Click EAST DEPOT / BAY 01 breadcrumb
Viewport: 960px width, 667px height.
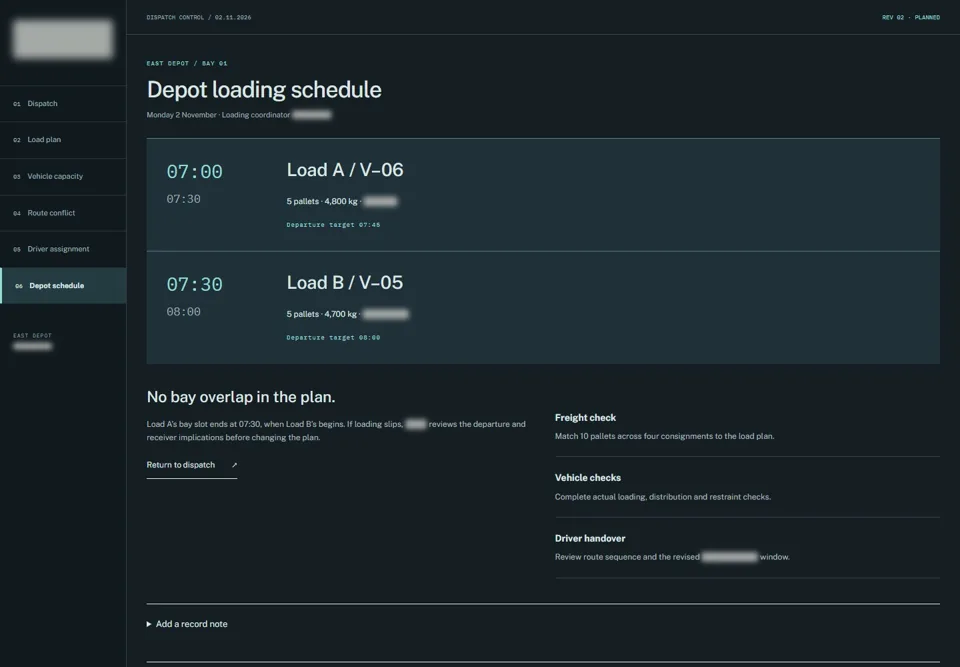(x=187, y=63)
